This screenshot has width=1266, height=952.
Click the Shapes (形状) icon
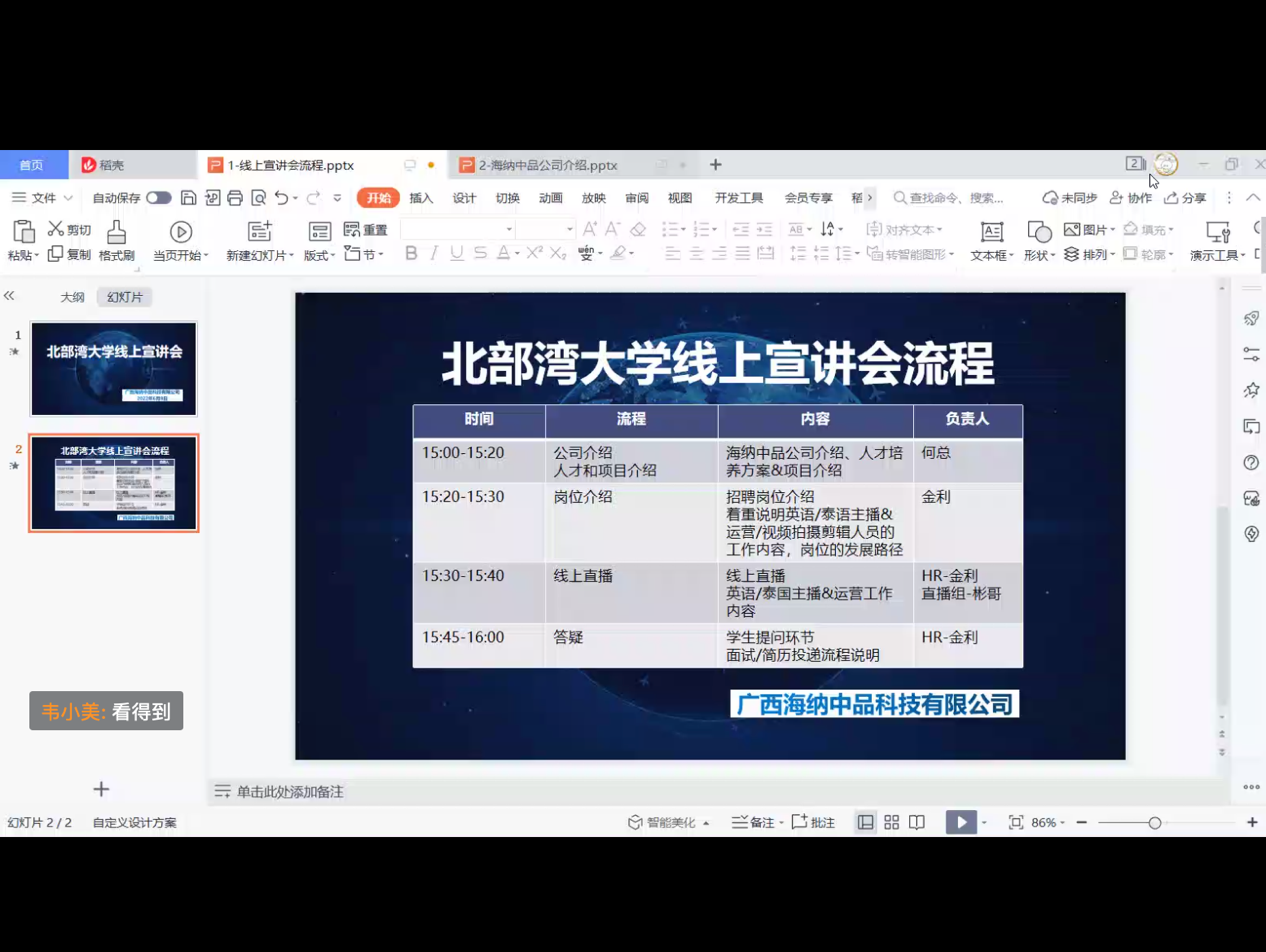point(1039,232)
